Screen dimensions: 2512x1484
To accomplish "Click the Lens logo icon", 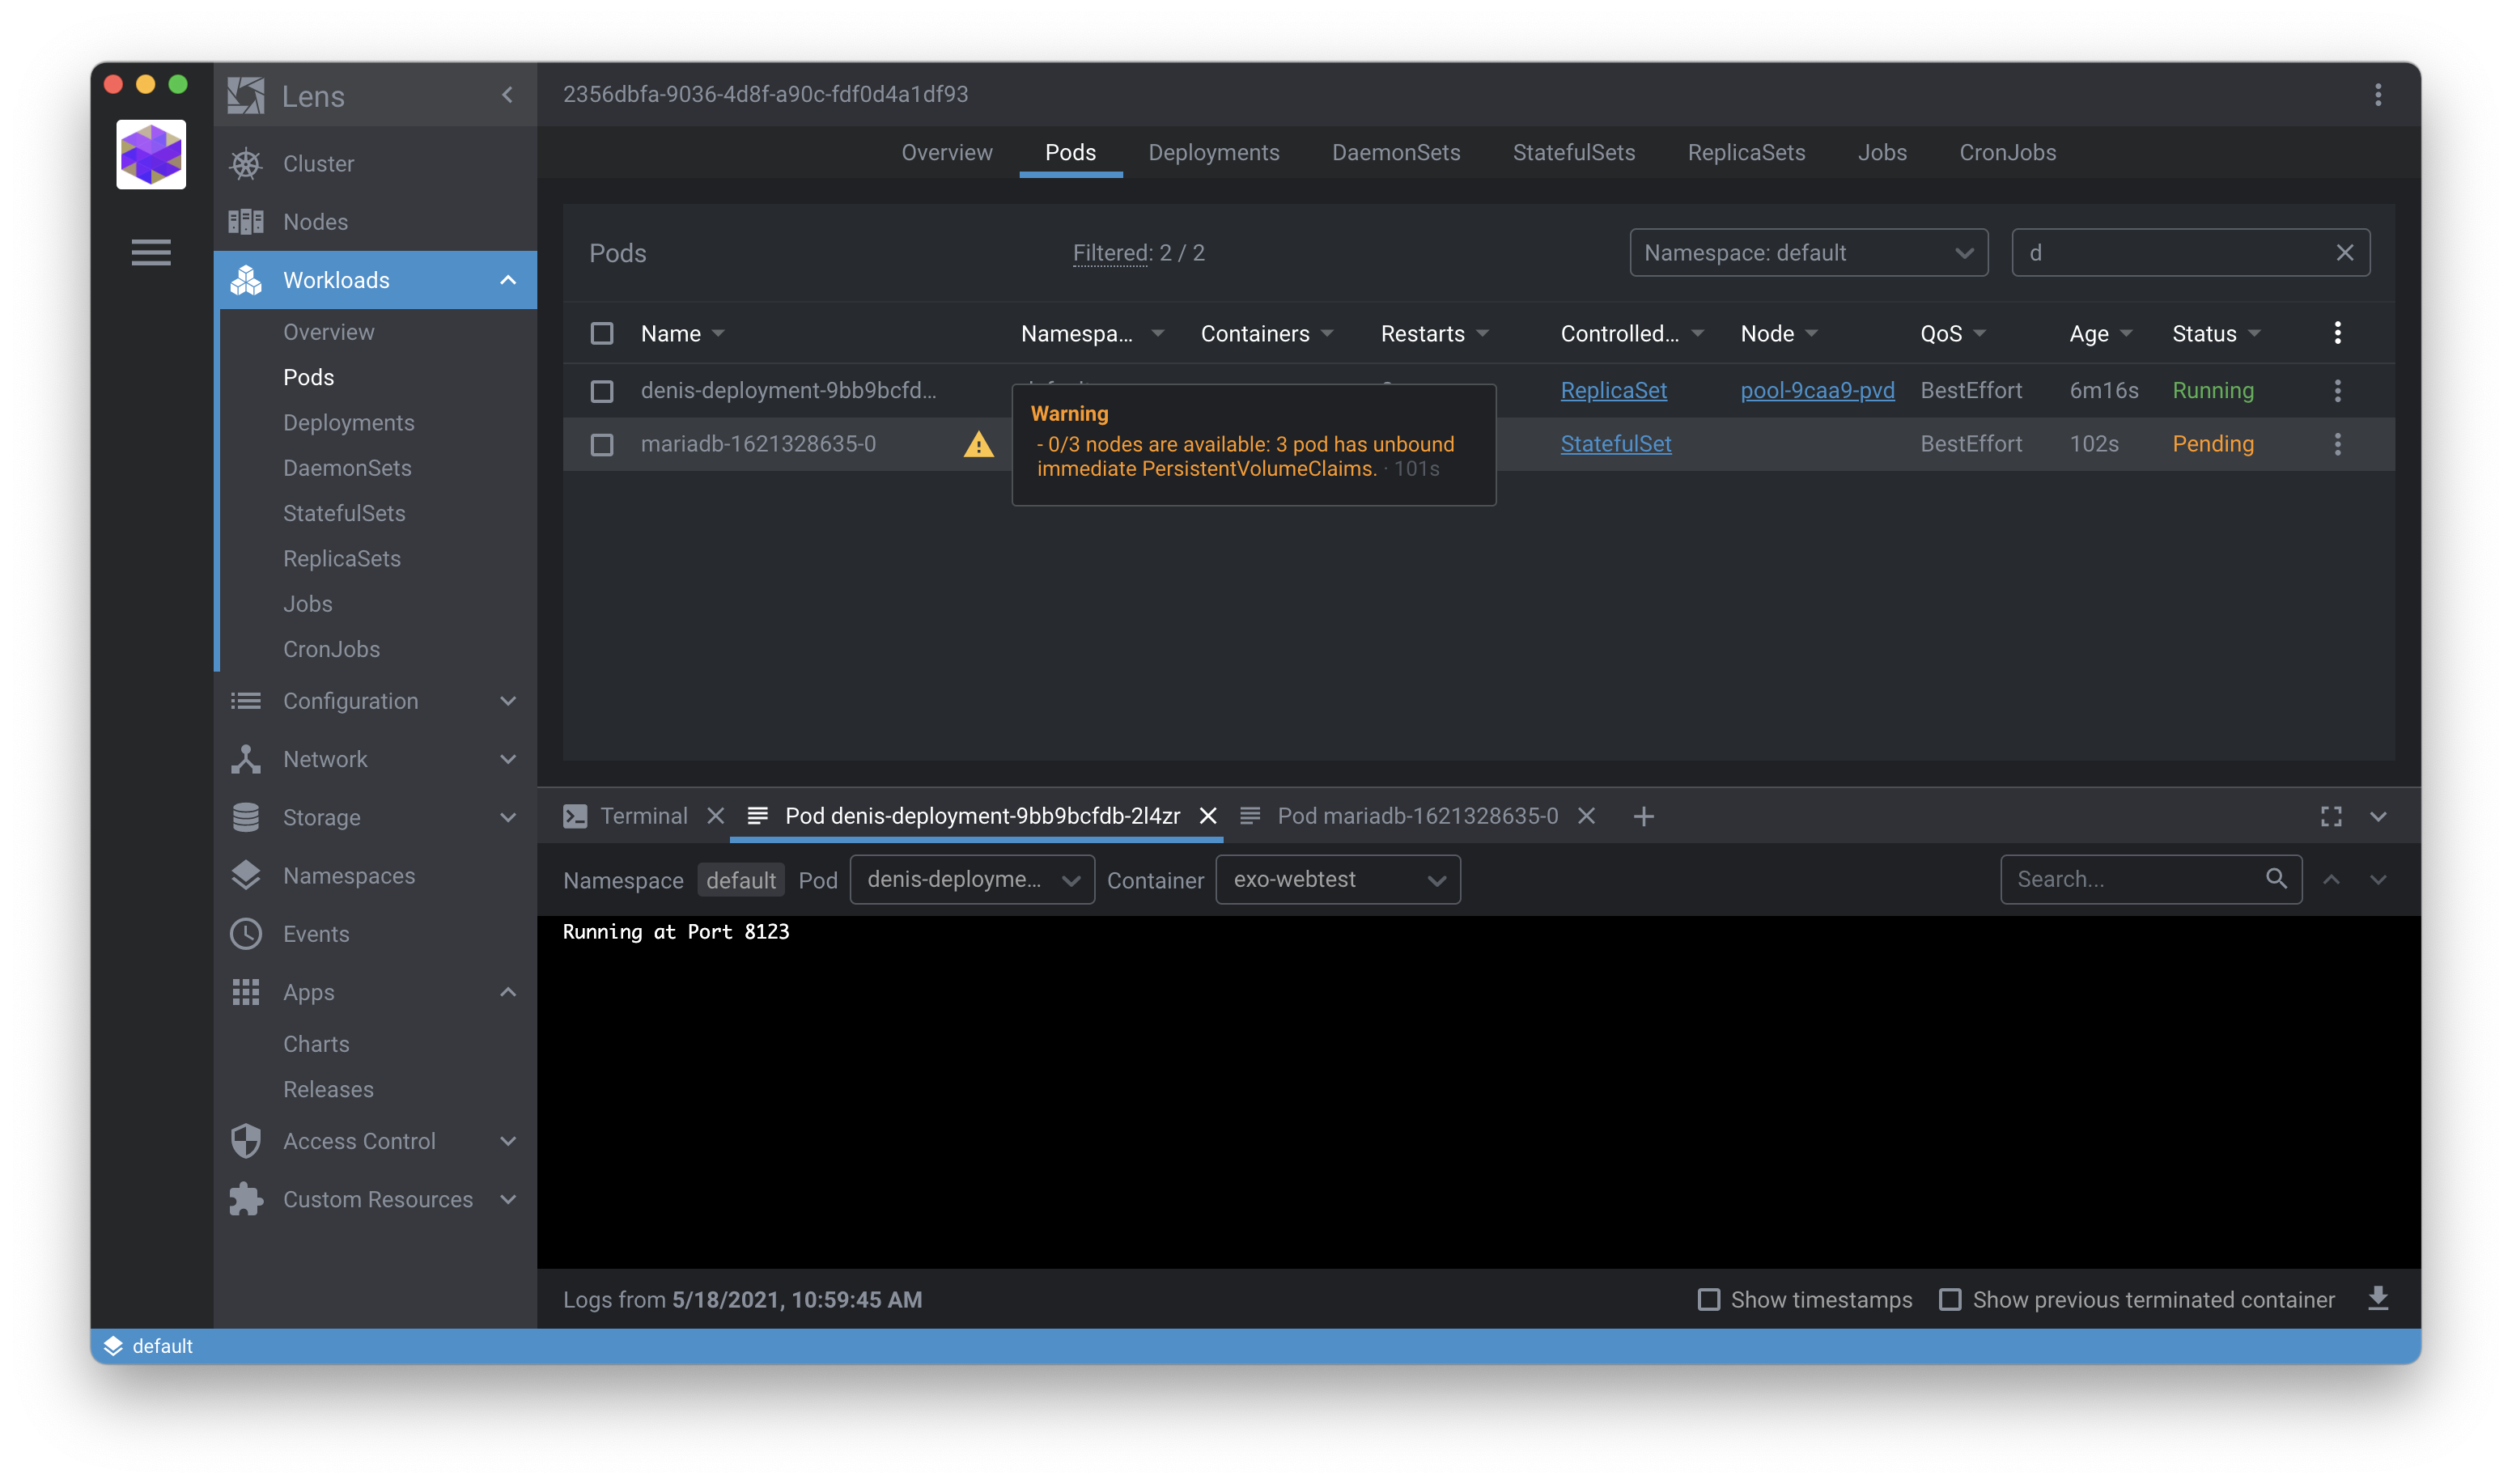I will tap(246, 96).
